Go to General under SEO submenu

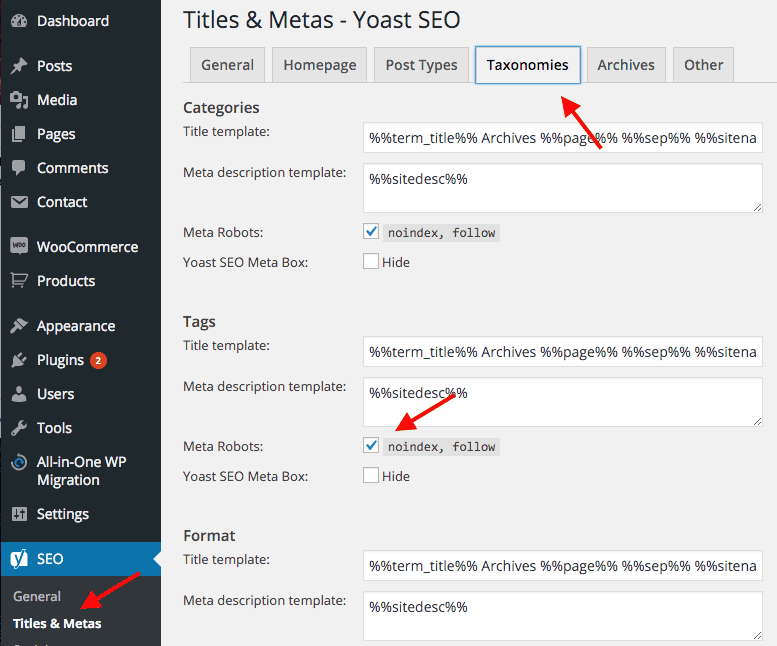click(37, 597)
